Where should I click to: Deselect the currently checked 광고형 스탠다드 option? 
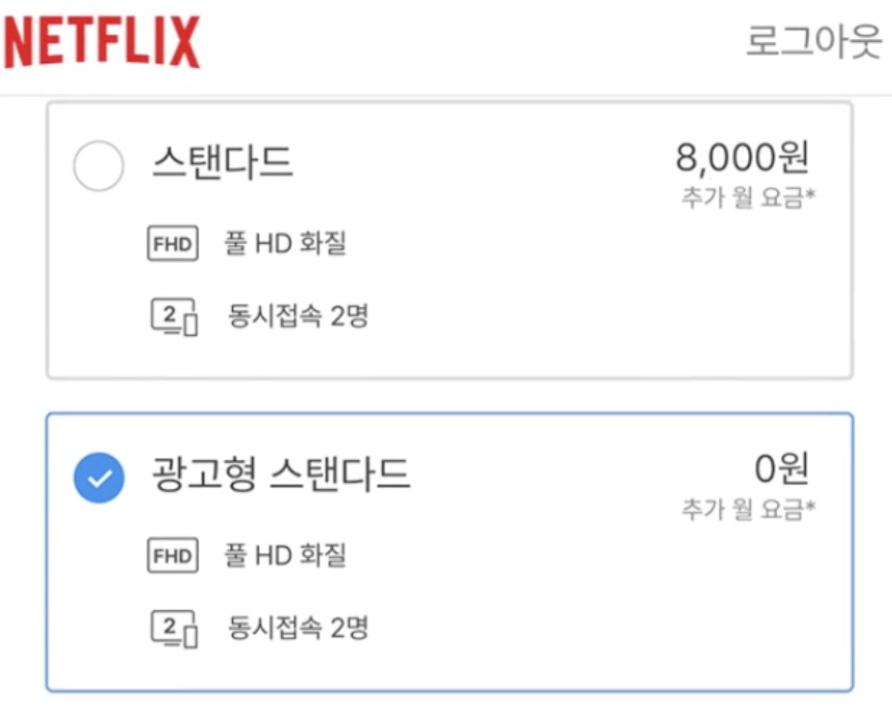tap(97, 477)
